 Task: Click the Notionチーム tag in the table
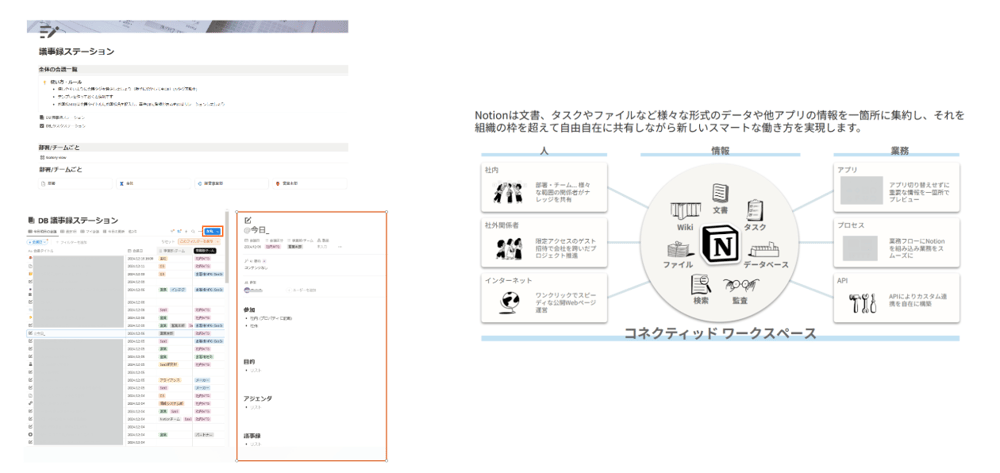[x=170, y=419]
